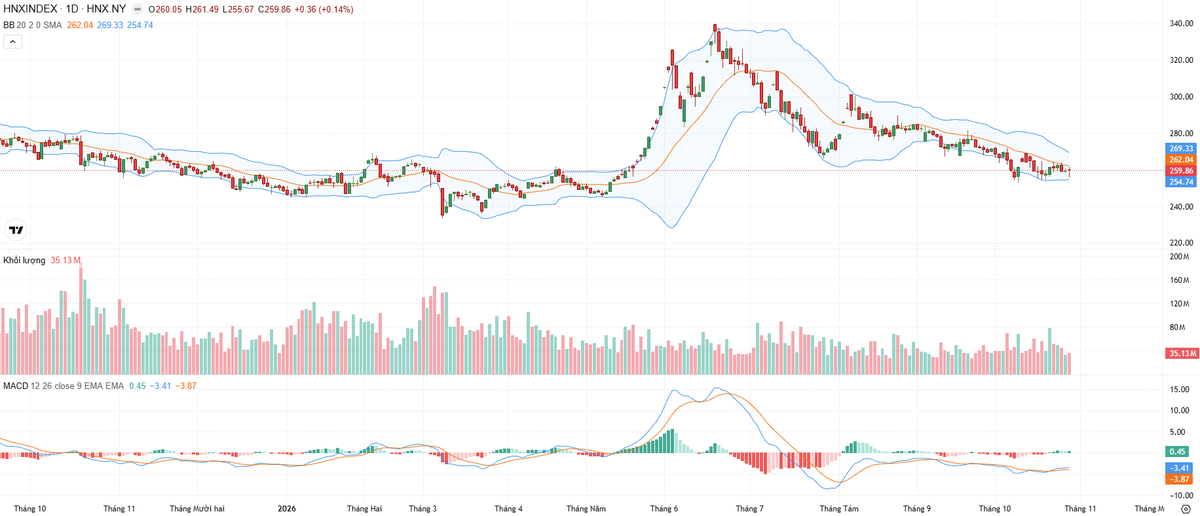Viewport: 1200px width, 516px height.
Task: Click the blue 269.33 upper band label
Action: pyautogui.click(x=1181, y=148)
